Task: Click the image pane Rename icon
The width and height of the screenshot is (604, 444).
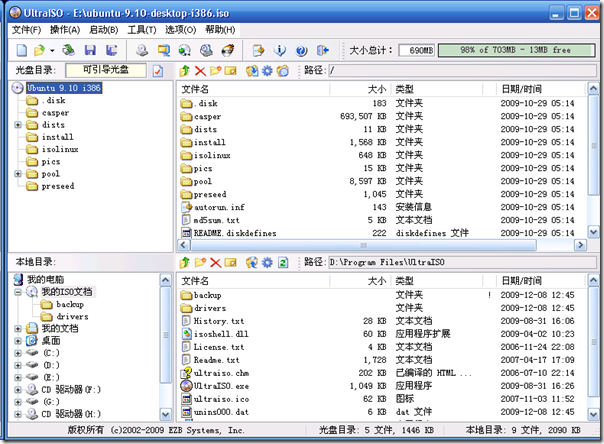Action: 230,70
